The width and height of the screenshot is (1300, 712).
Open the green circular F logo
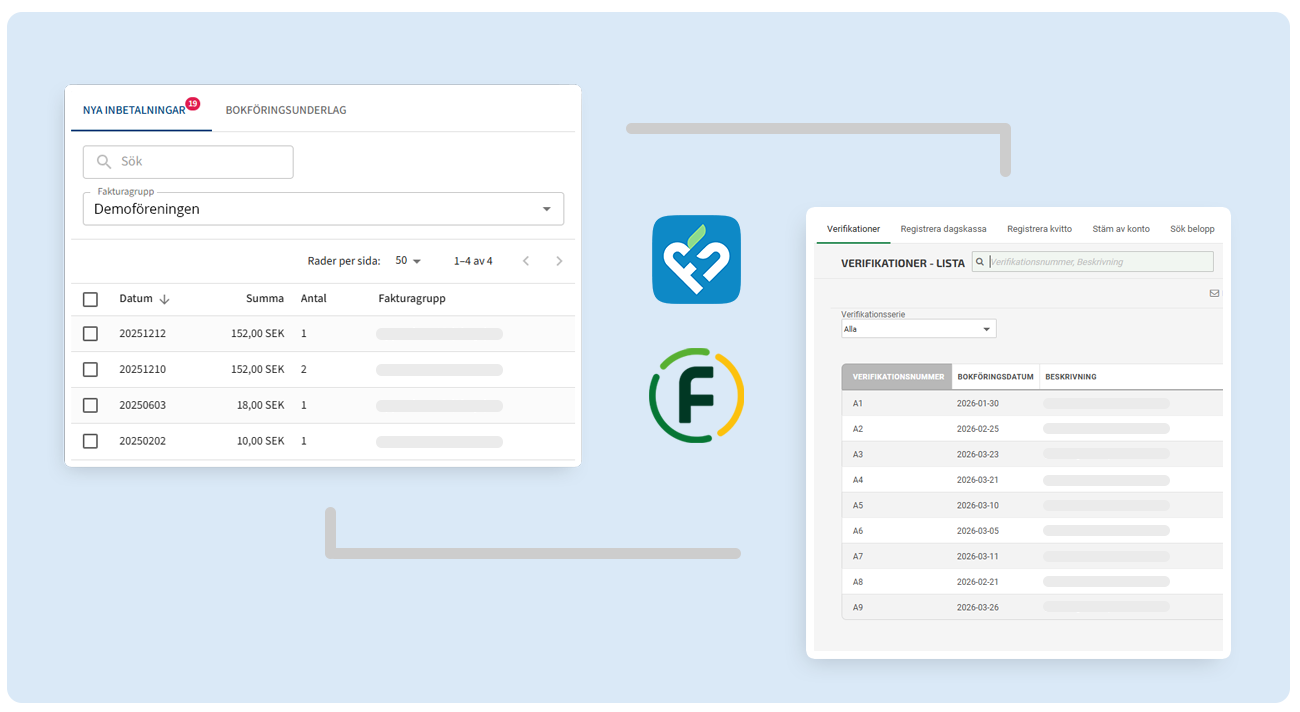pos(696,395)
